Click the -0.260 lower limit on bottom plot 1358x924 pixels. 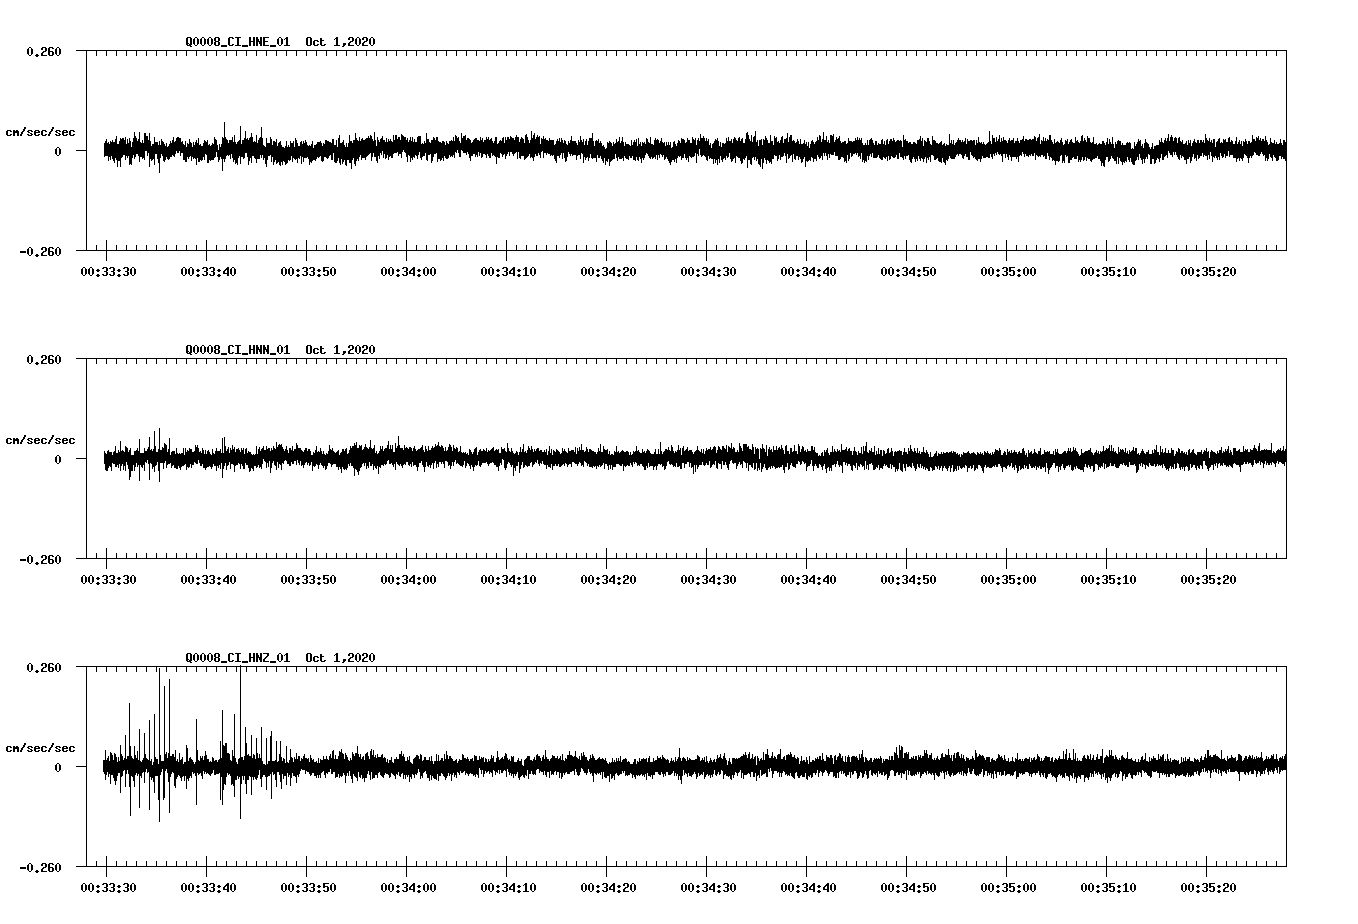(41, 866)
